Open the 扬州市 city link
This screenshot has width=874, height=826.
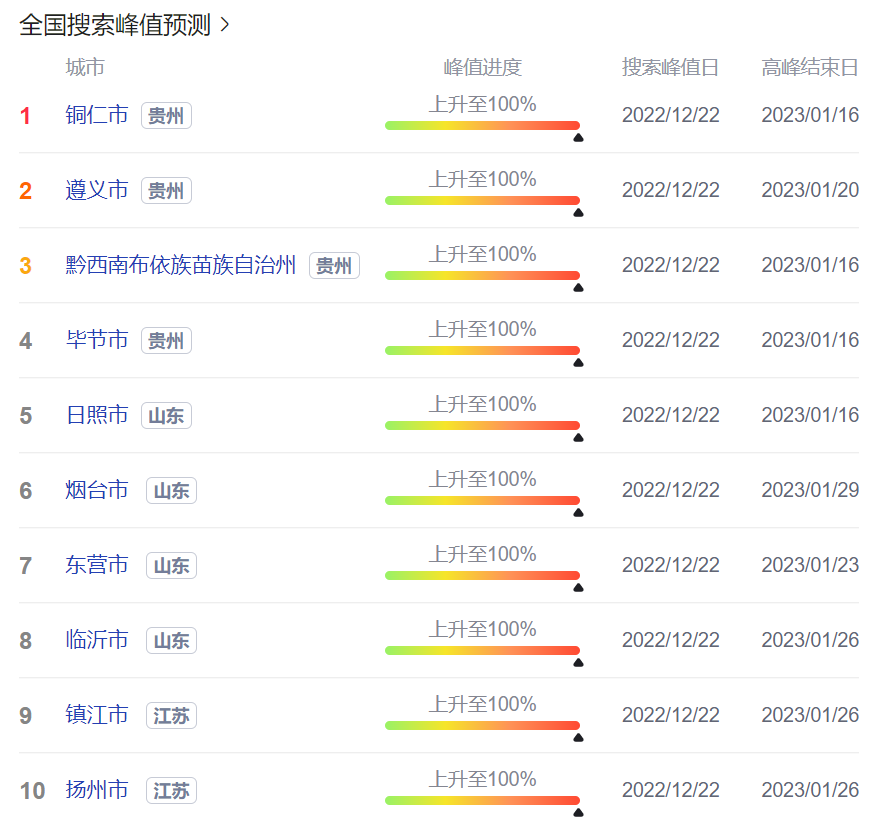pyautogui.click(x=97, y=790)
